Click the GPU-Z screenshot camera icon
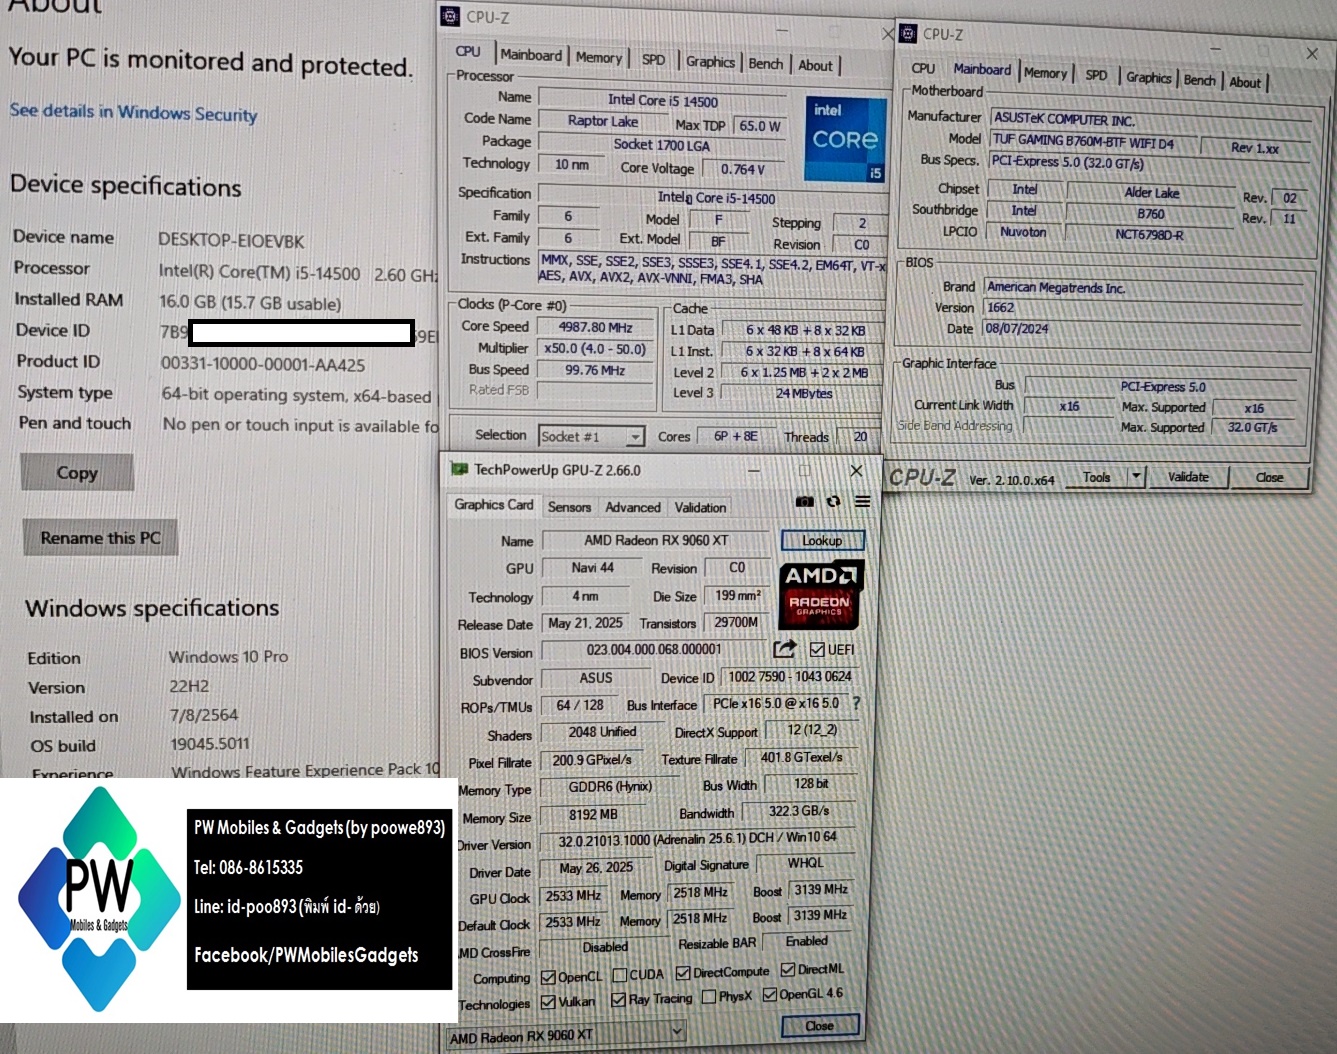 tap(804, 501)
